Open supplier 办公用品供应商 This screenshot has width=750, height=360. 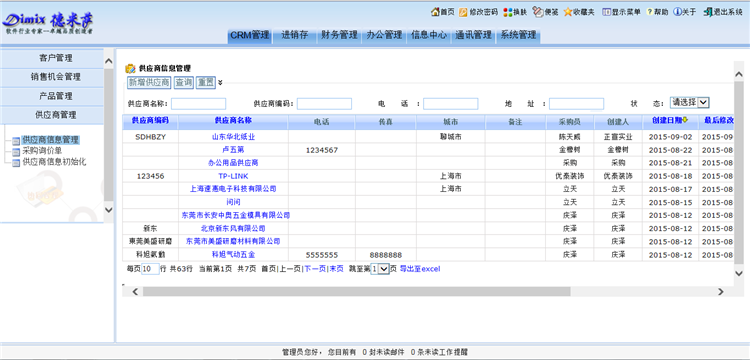pos(233,163)
